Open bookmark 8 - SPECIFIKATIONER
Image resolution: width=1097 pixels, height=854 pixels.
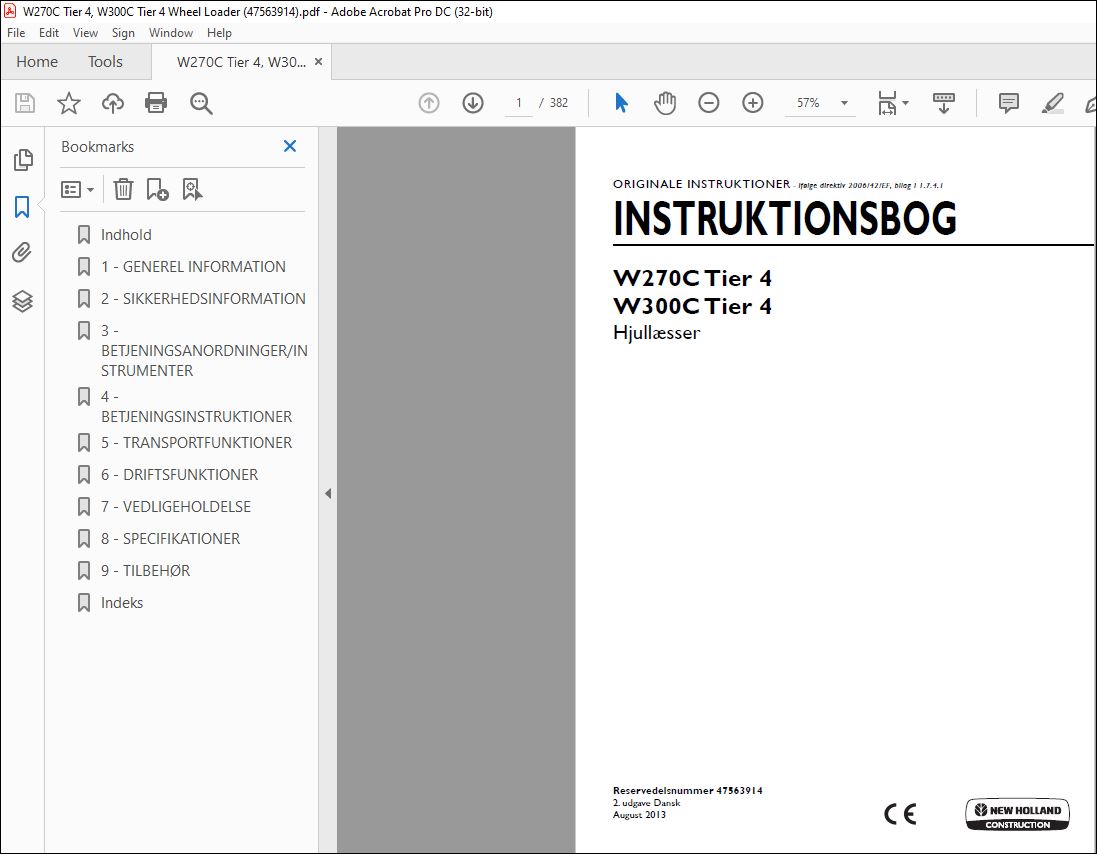[170, 539]
